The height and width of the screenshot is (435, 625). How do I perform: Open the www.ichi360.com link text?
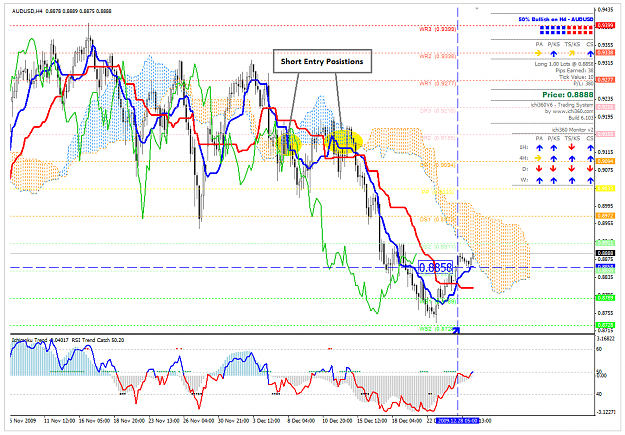coord(572,111)
